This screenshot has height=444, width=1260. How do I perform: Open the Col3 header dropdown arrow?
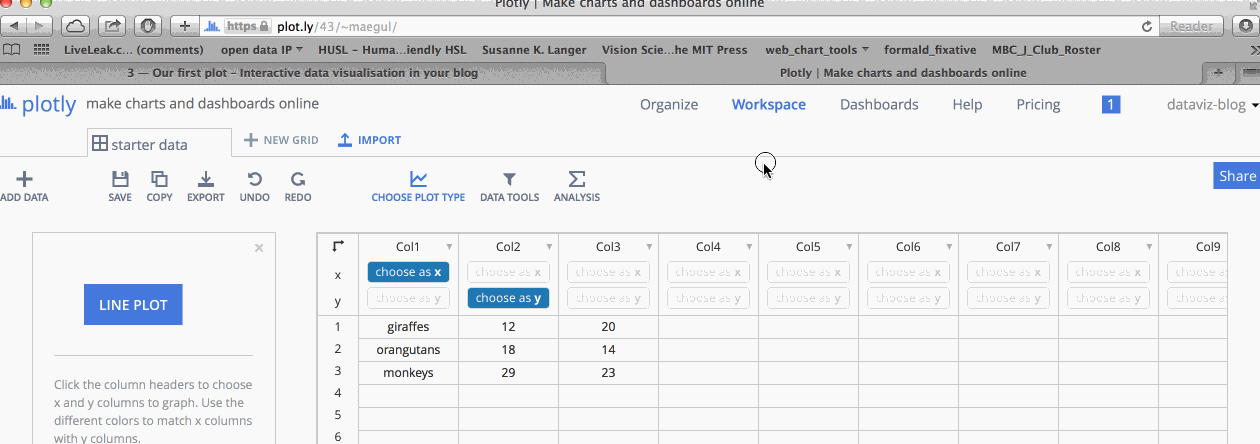point(649,247)
